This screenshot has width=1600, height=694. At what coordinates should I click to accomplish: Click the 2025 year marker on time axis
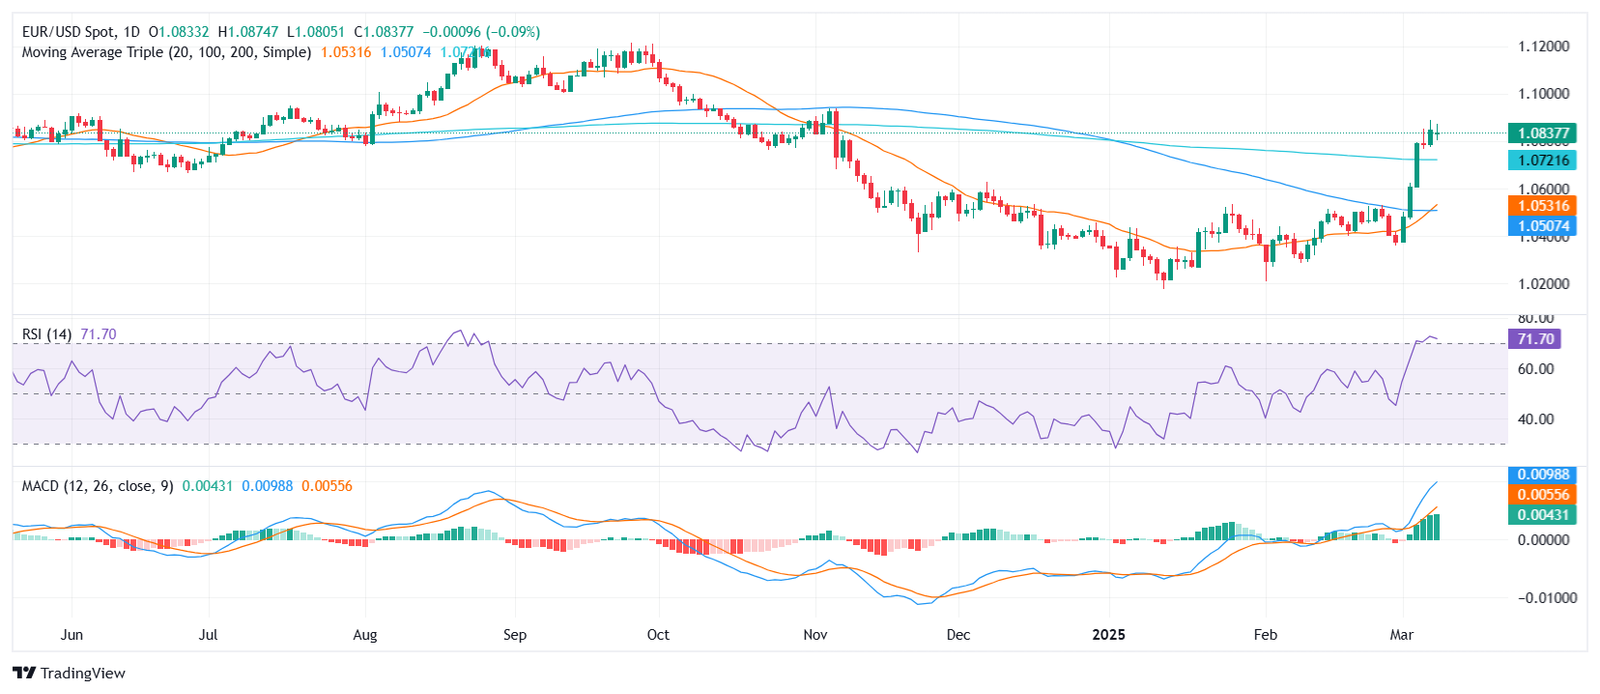(x=1108, y=635)
